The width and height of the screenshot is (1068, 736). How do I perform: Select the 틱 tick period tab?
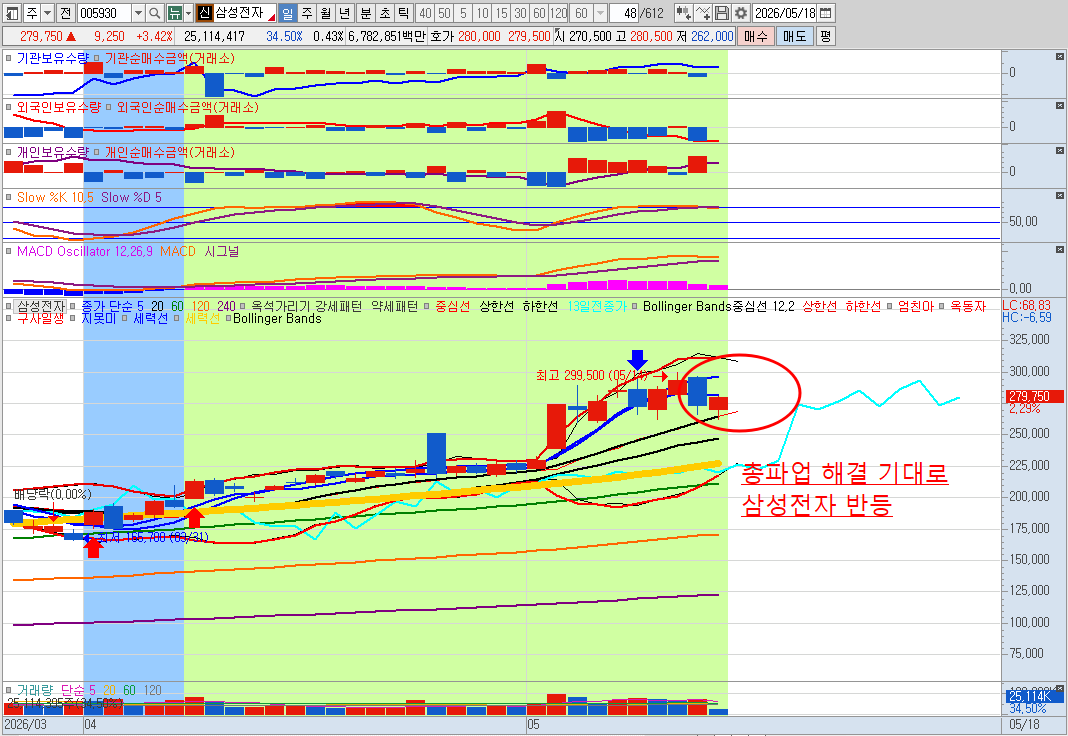(404, 13)
